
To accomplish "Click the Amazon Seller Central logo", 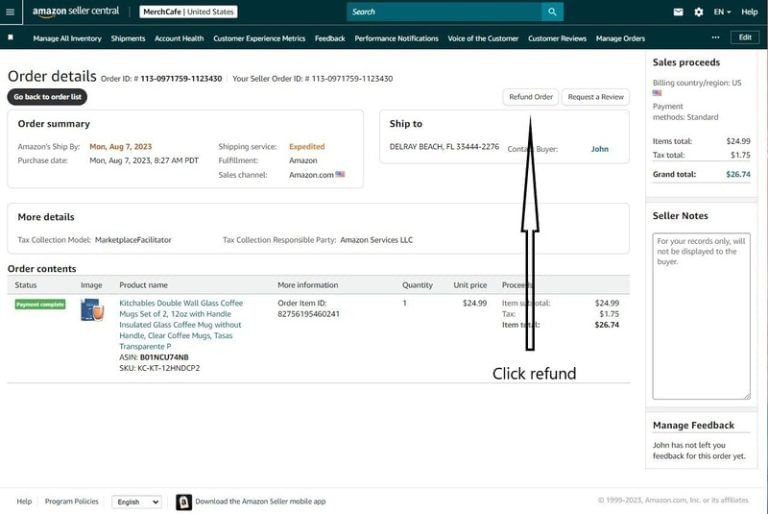I will point(75,12).
